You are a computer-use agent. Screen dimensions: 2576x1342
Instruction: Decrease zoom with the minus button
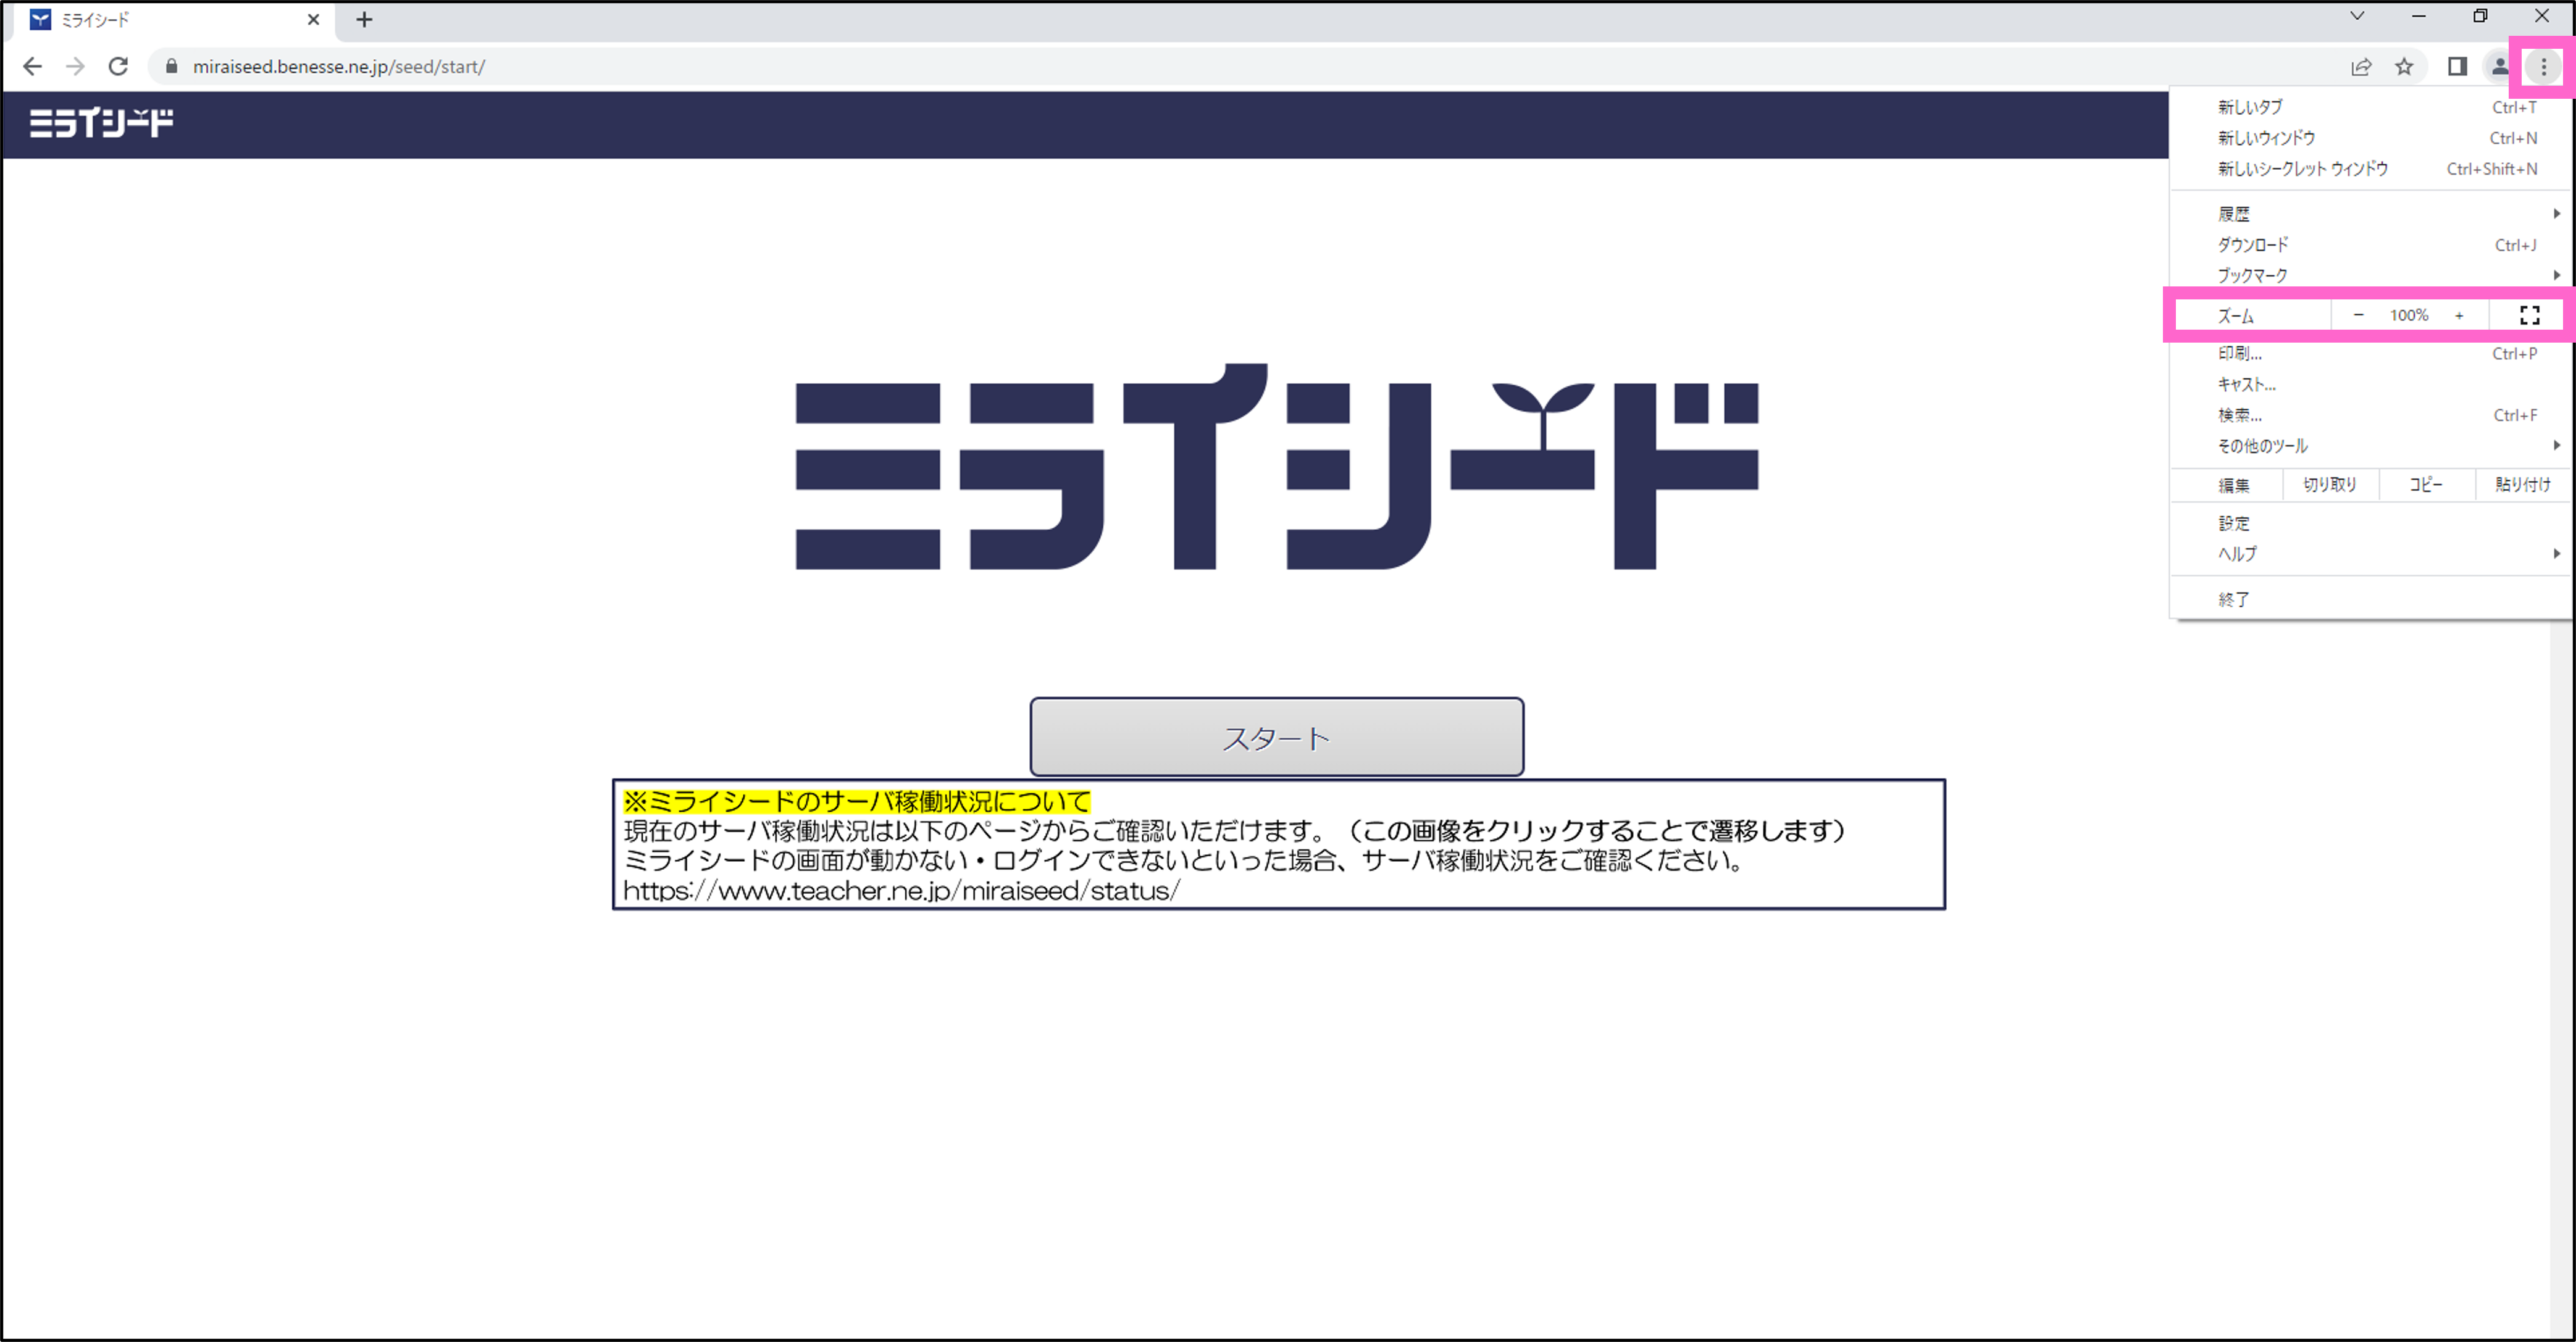click(2358, 316)
